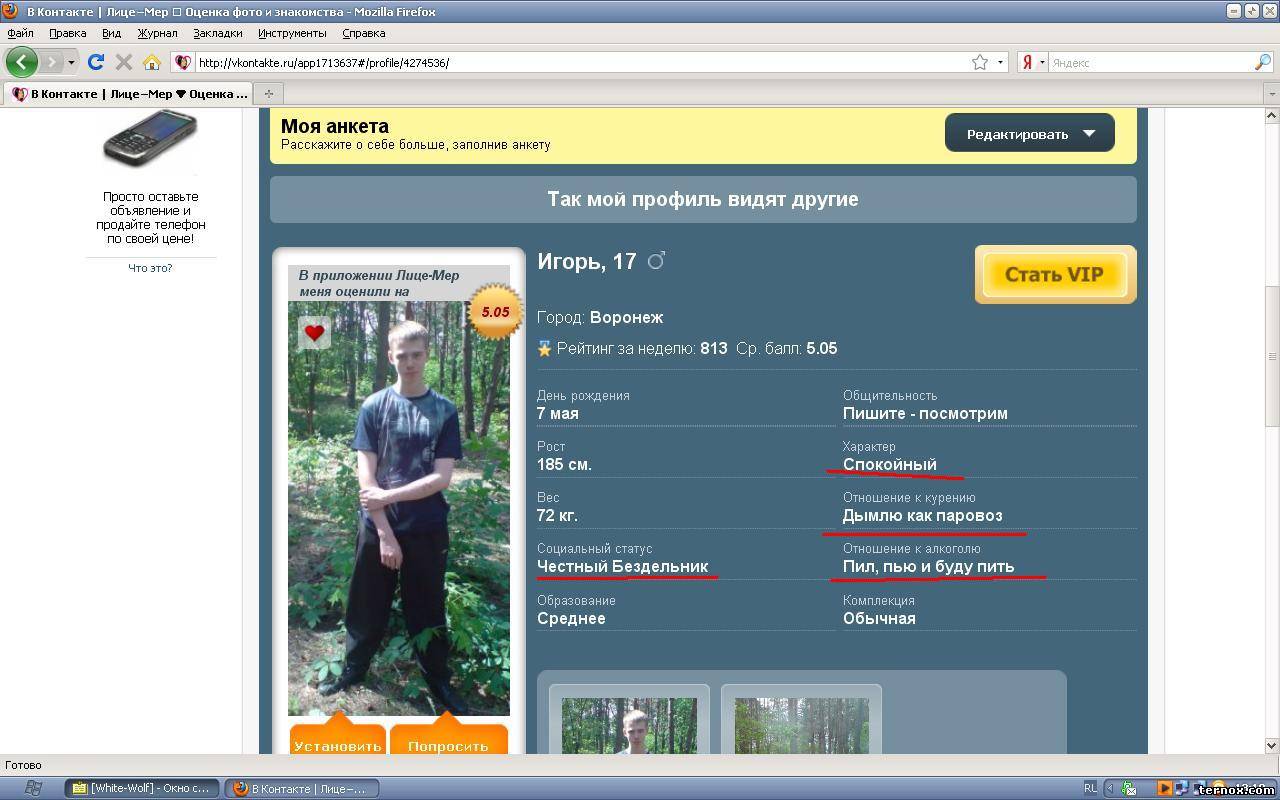Follow the Что это? link
Image resolution: width=1280 pixels, height=800 pixels.
[150, 268]
